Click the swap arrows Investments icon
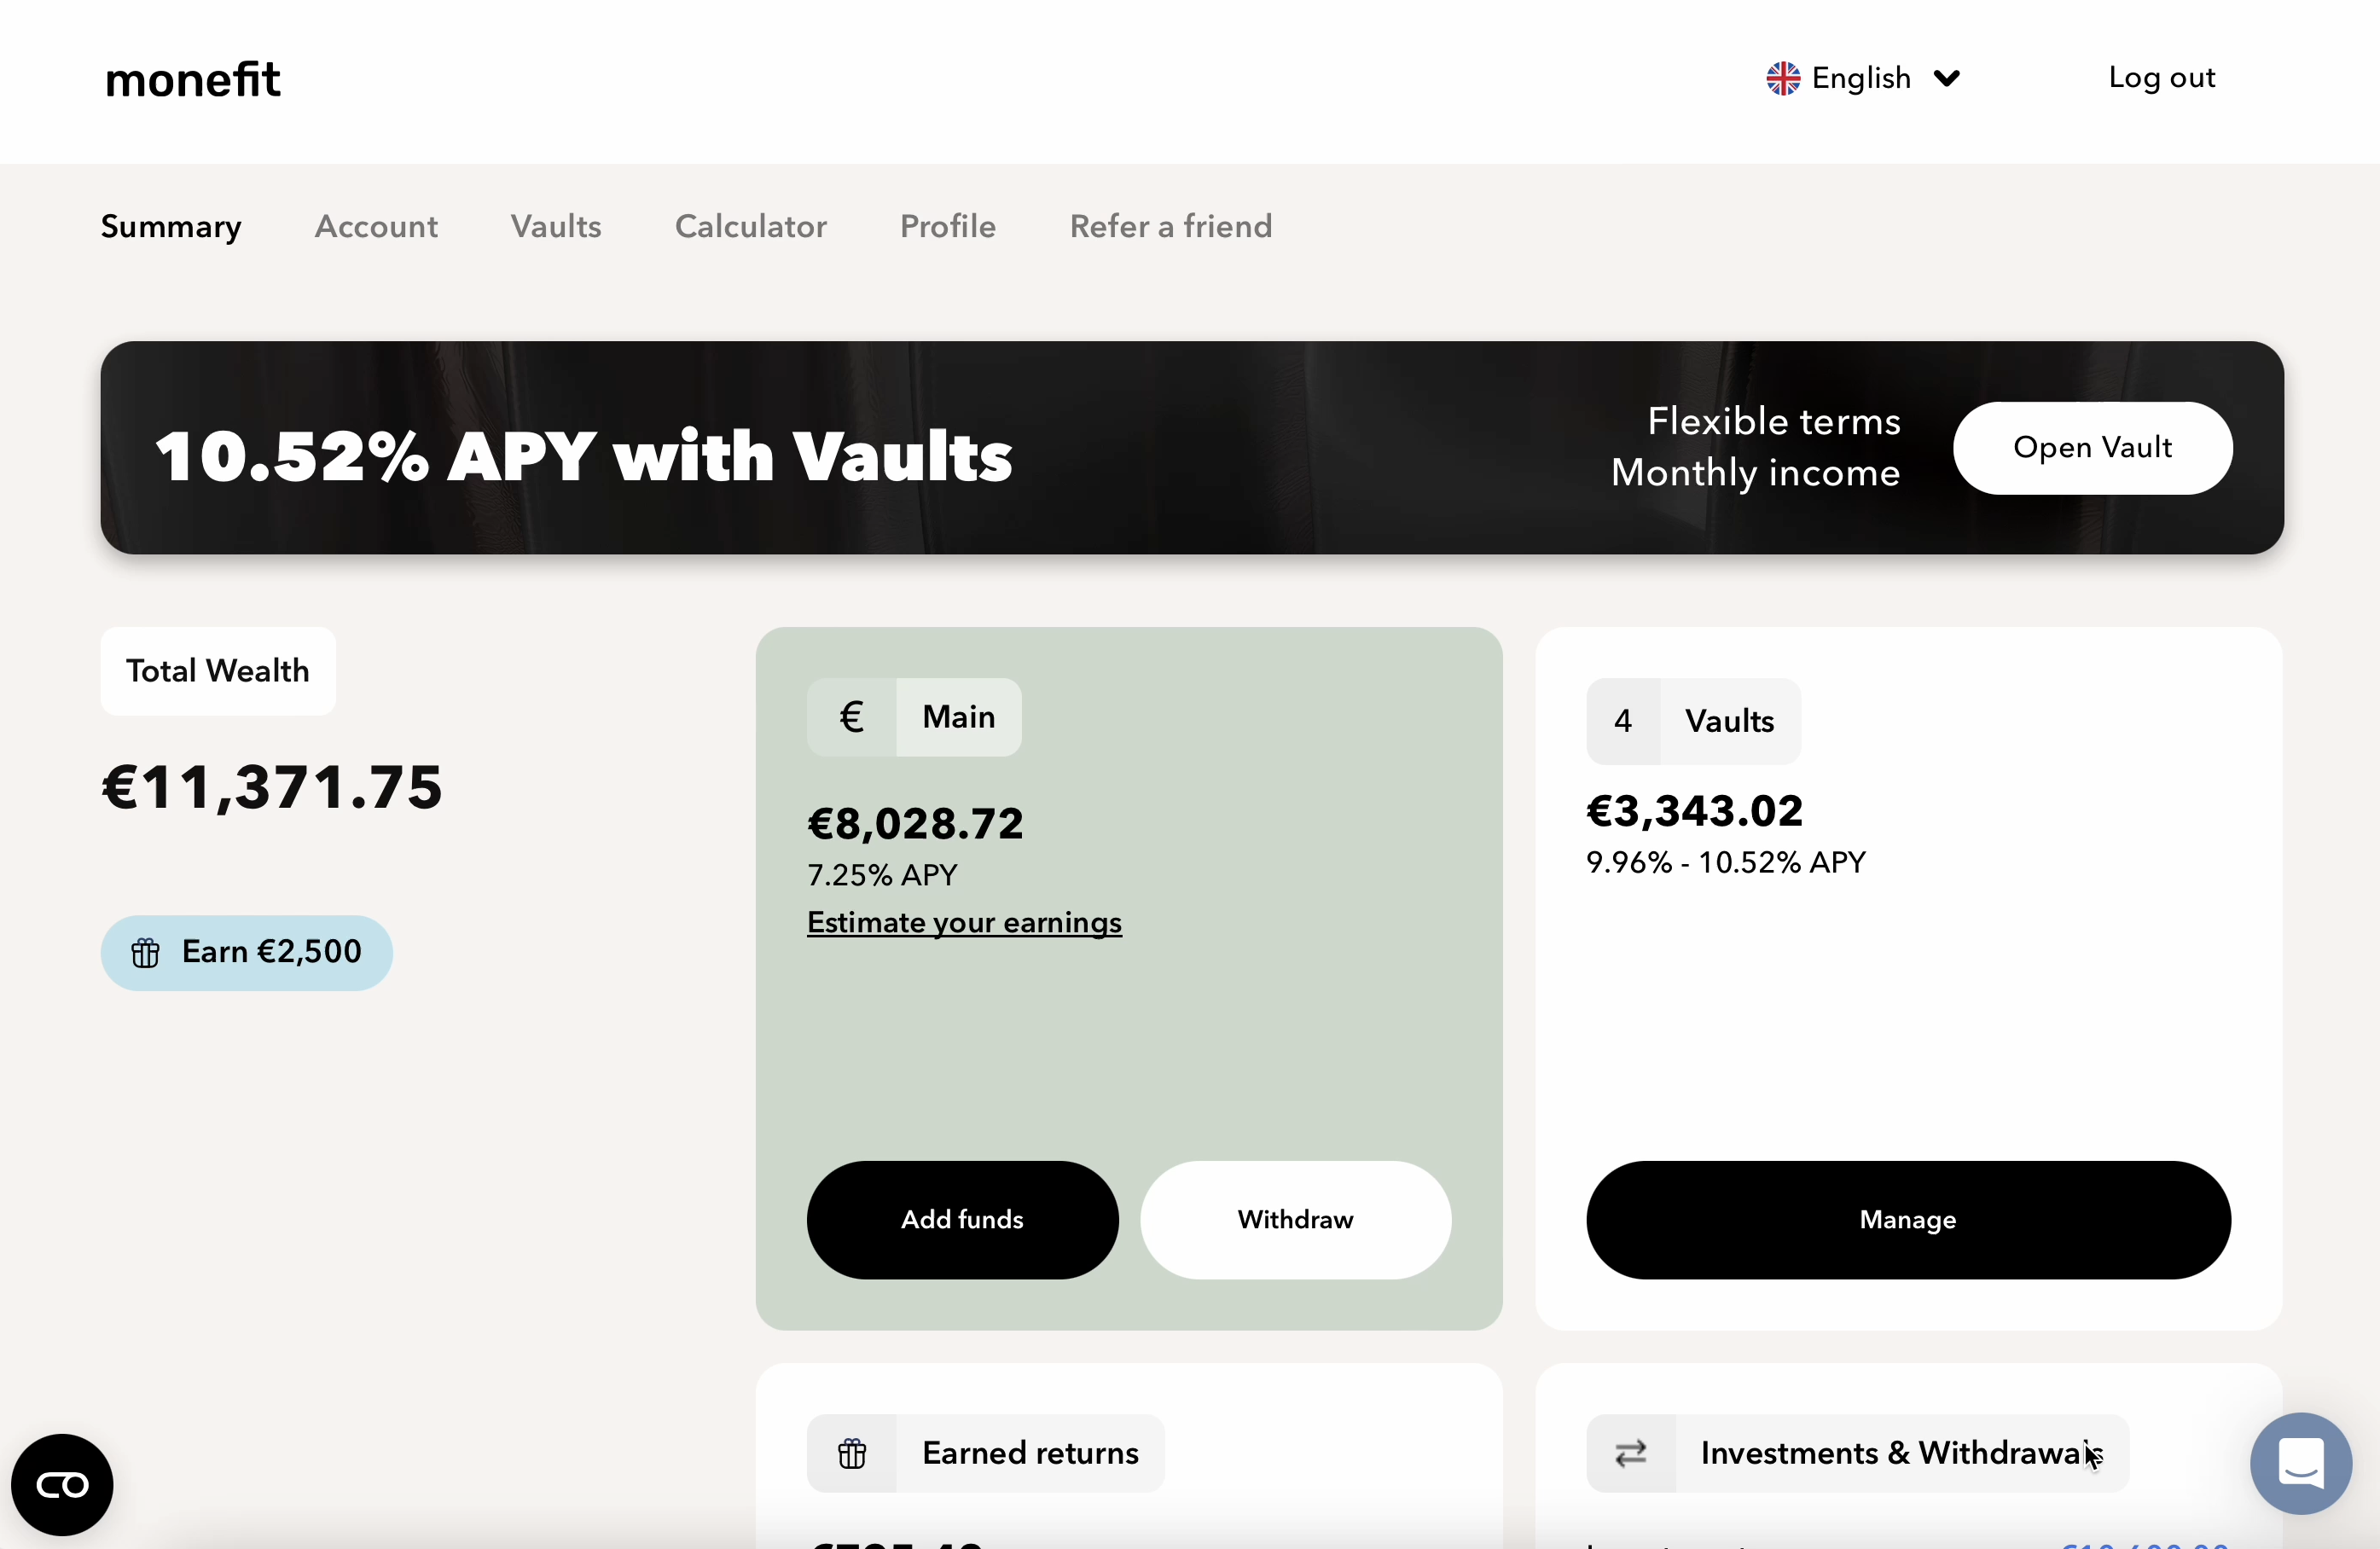Image resolution: width=2380 pixels, height=1549 pixels. click(1631, 1453)
